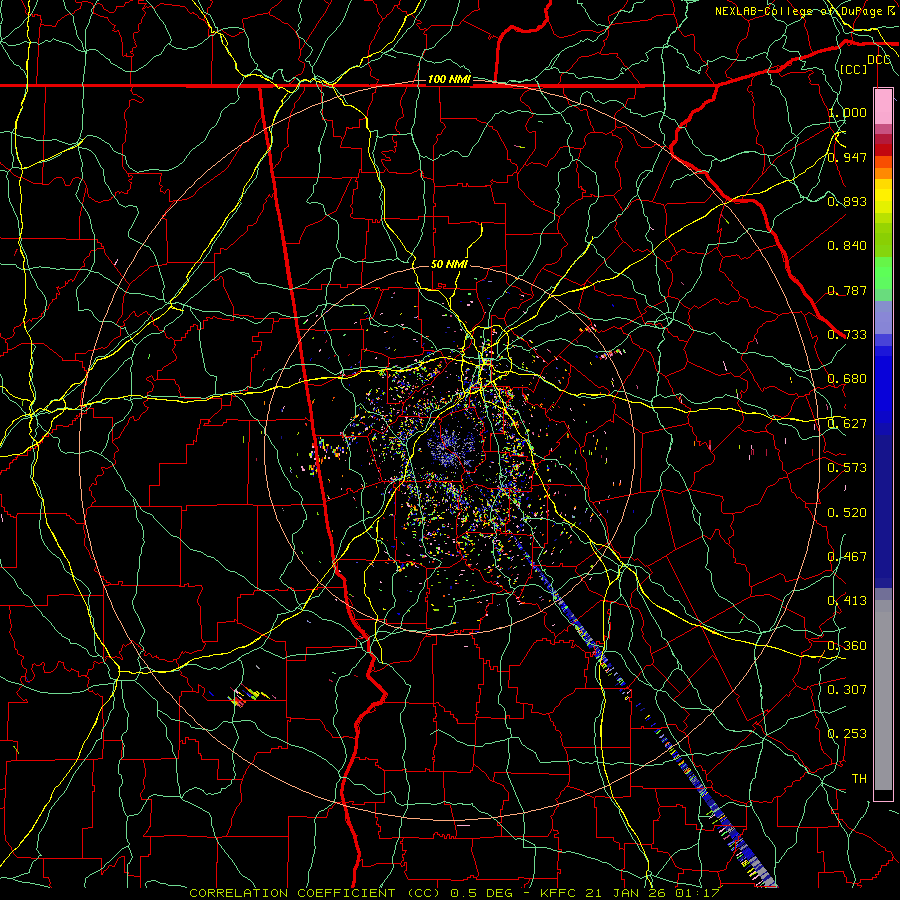Click the 0.360 legend value
The height and width of the screenshot is (900, 900).
(x=847, y=645)
